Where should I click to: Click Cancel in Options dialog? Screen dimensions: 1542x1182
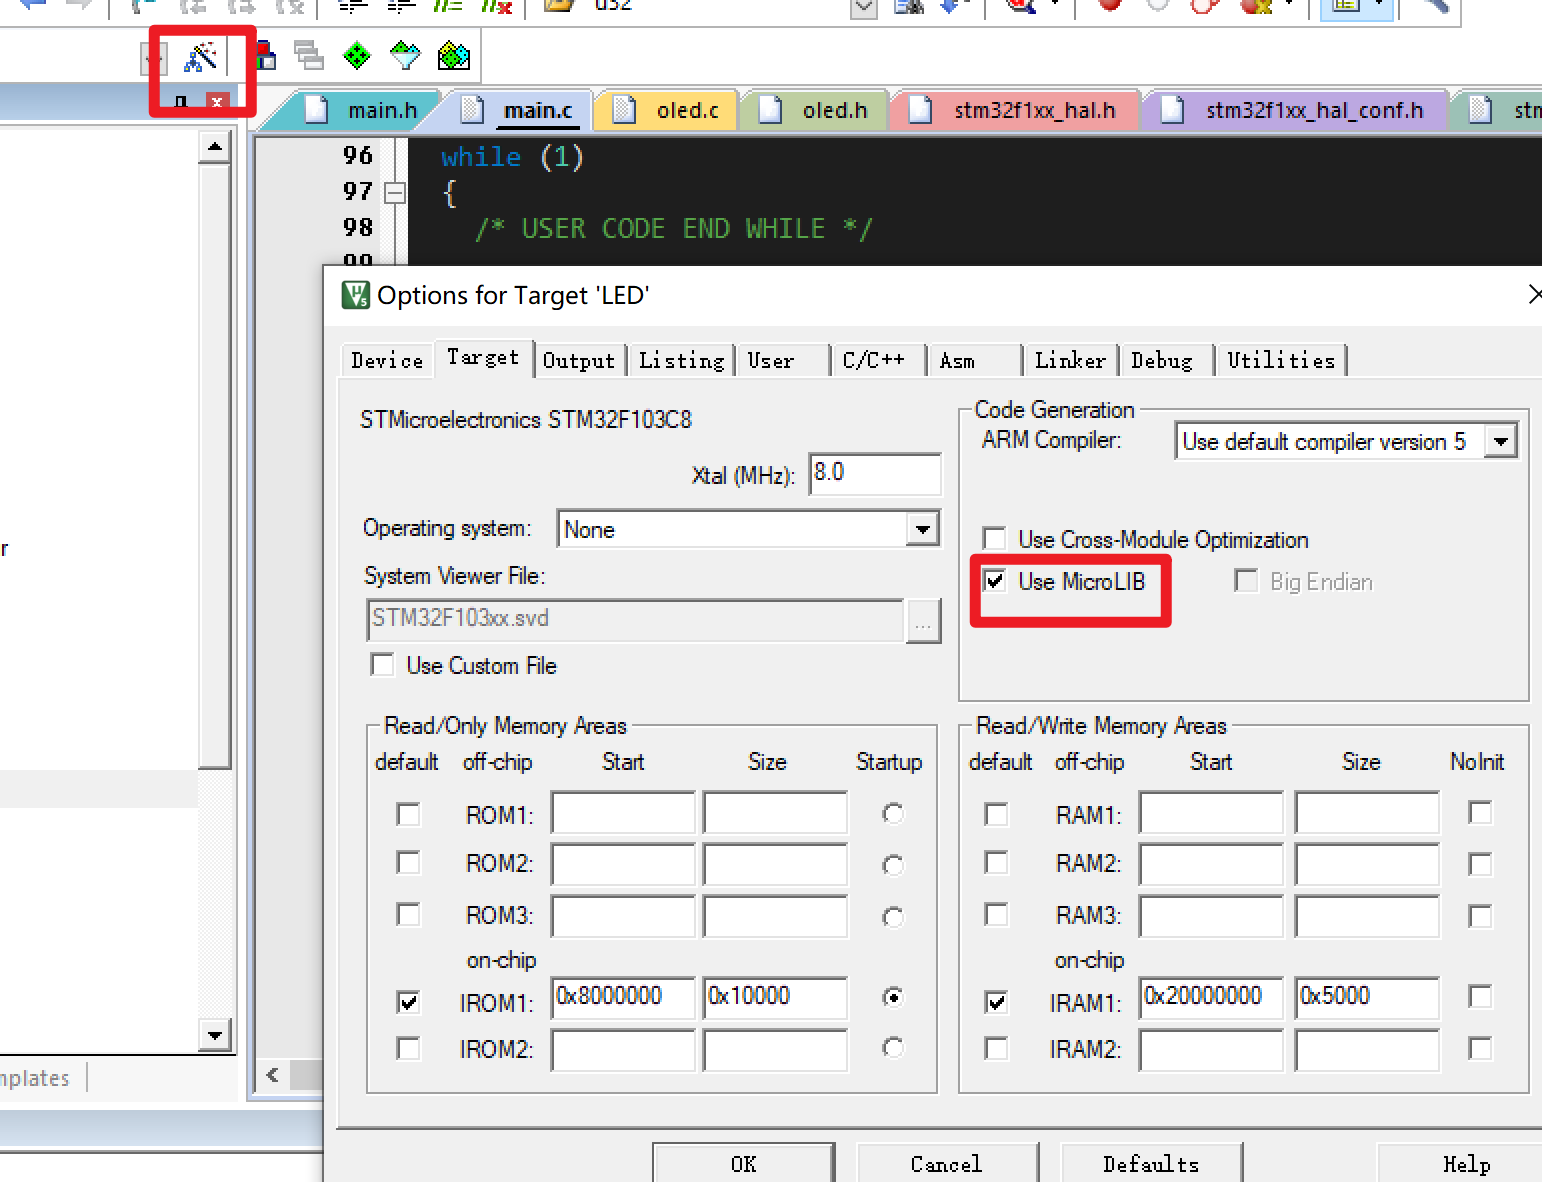tap(946, 1163)
